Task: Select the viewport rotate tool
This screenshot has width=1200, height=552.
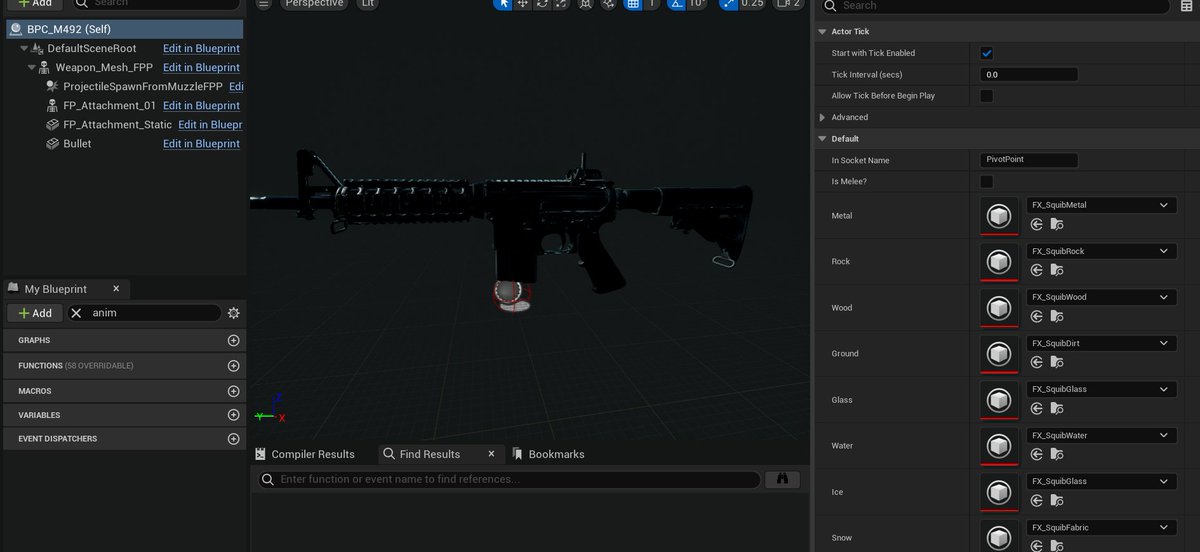Action: (542, 4)
